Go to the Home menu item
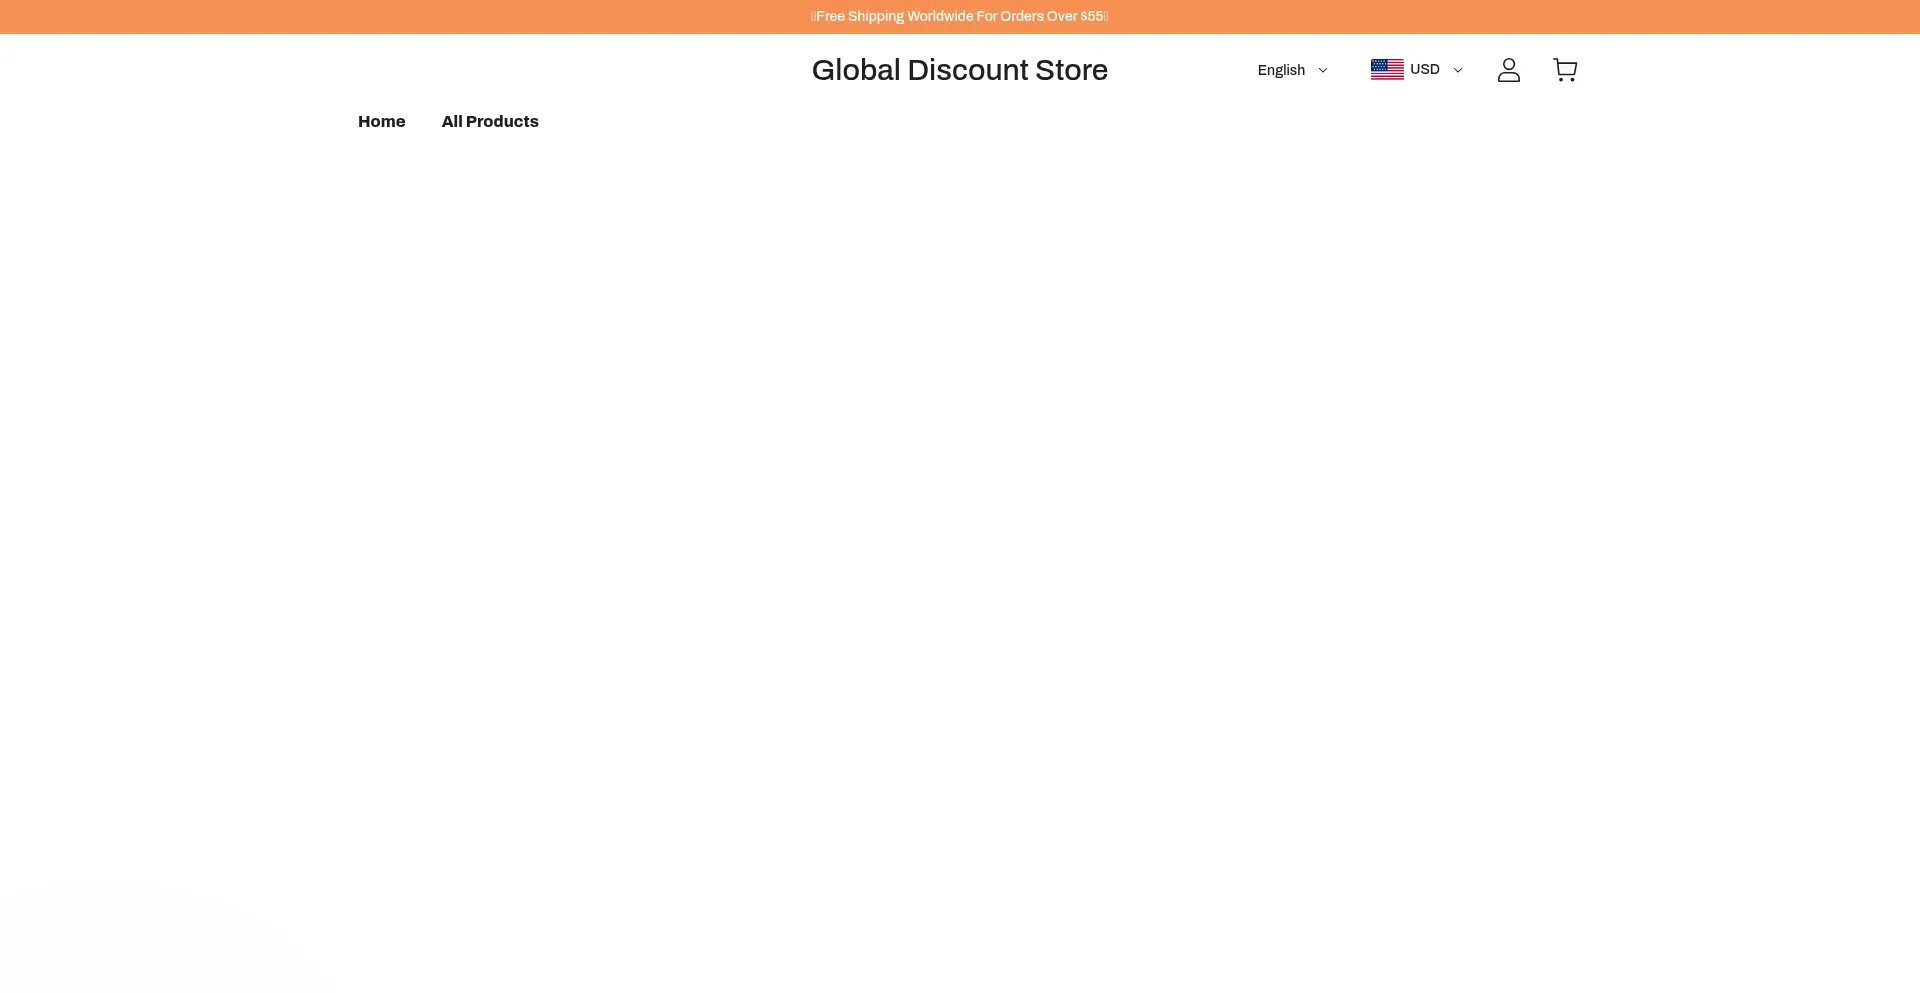The height and width of the screenshot is (993, 1920). 381,122
